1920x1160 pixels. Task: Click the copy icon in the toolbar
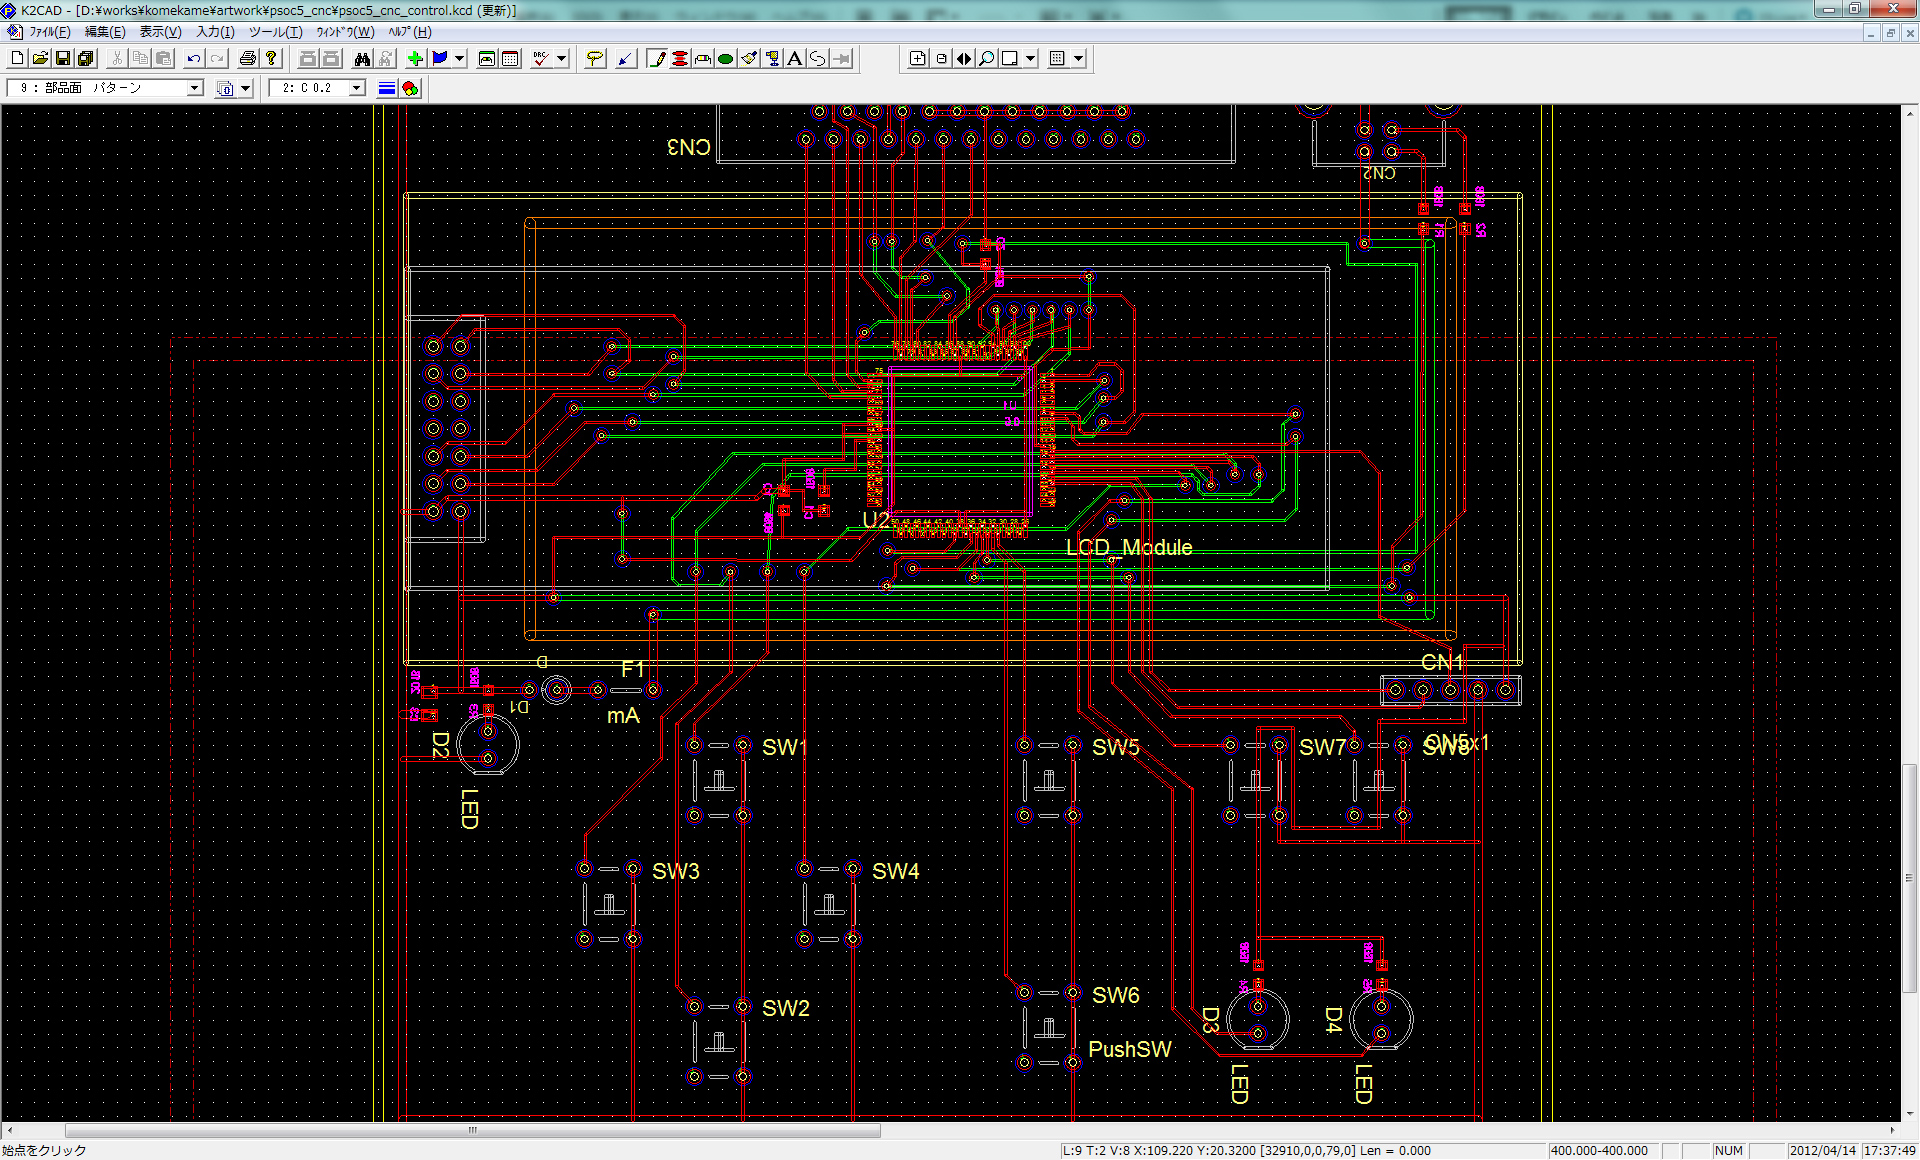(140, 59)
